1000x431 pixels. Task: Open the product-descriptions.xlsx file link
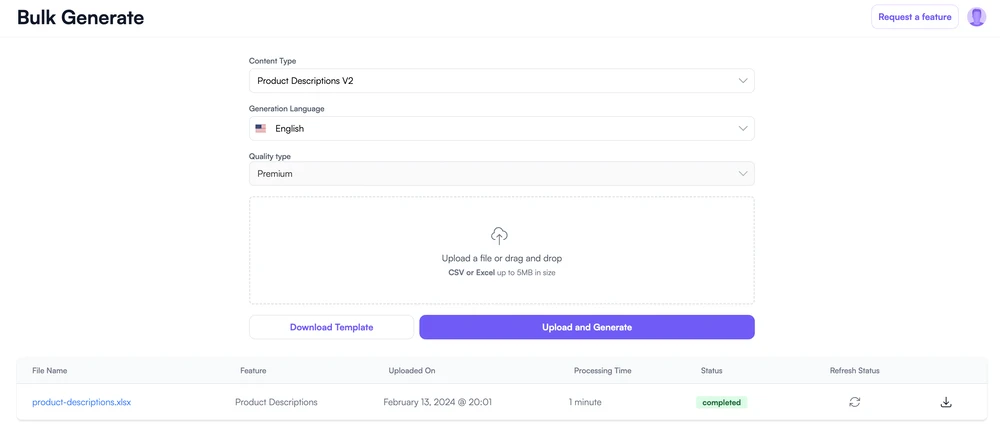click(x=81, y=402)
